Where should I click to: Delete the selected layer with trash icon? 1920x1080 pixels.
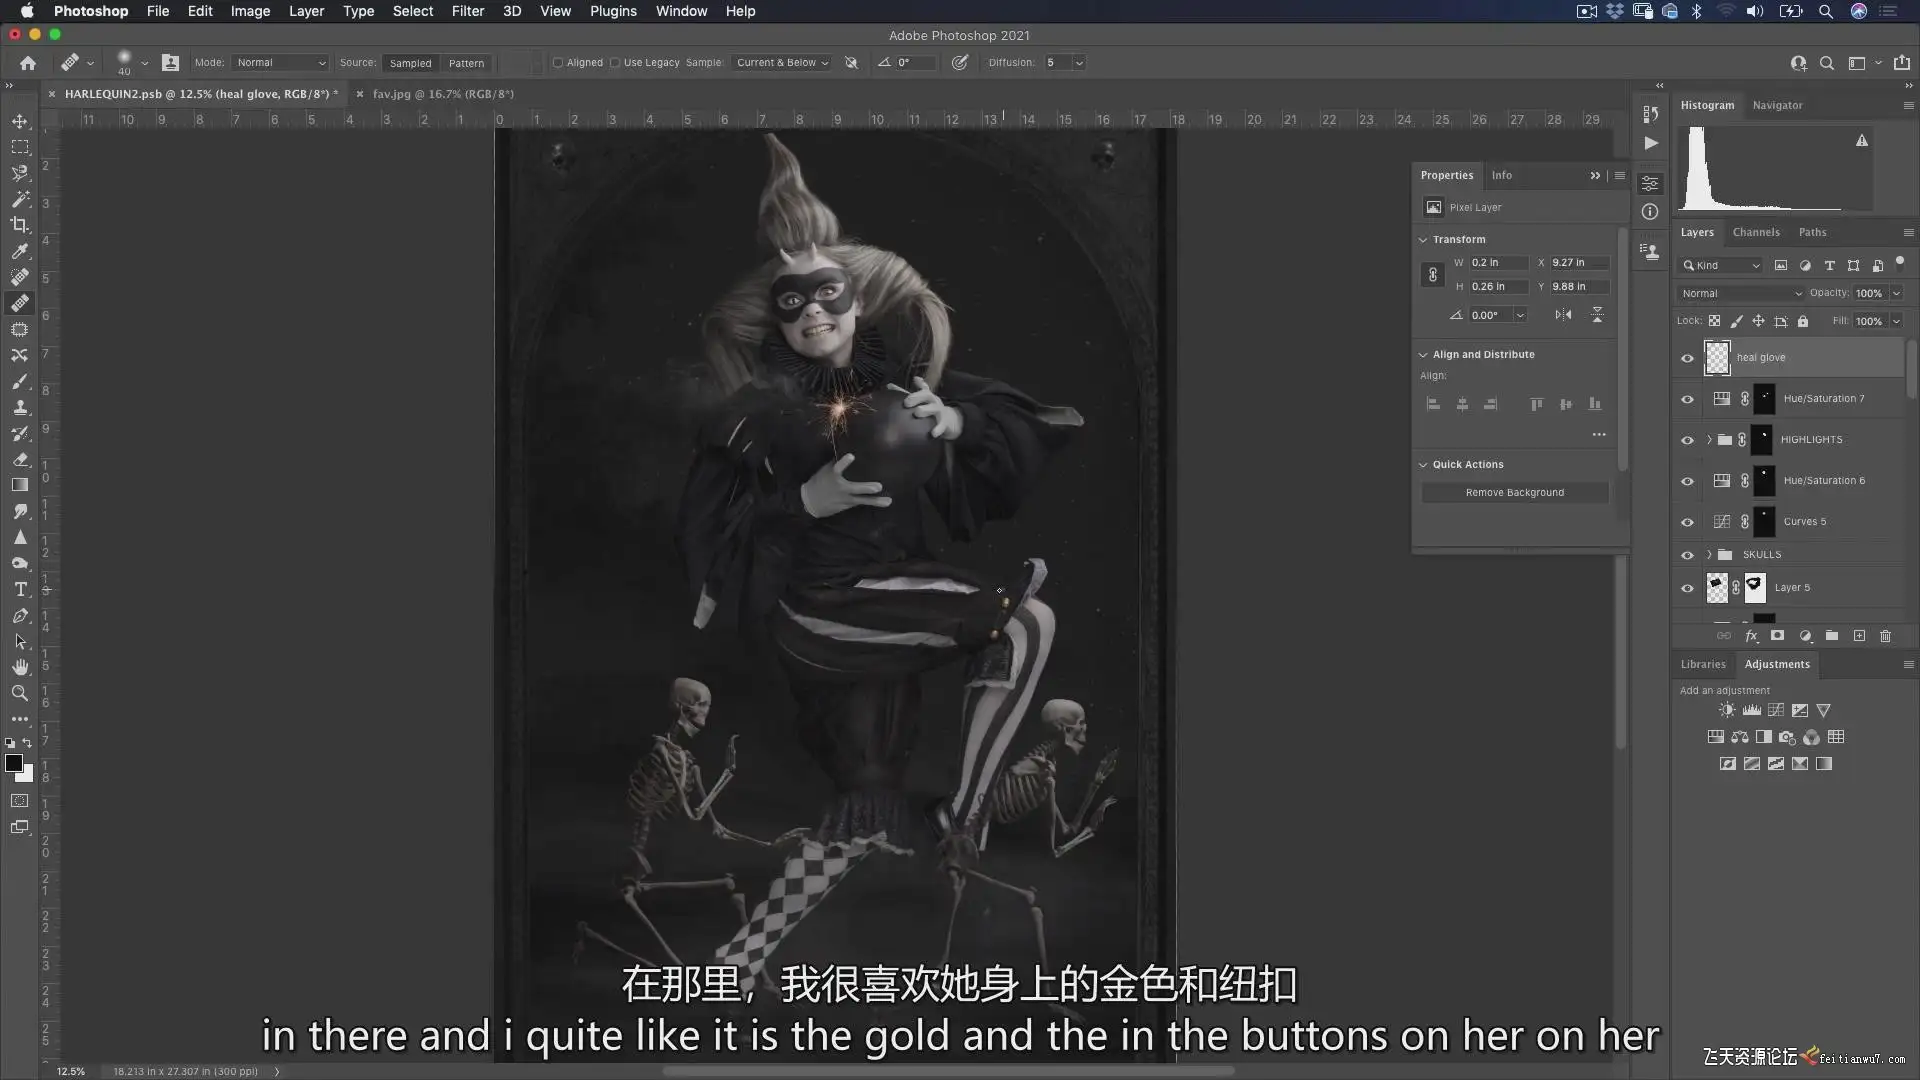[x=1886, y=636]
